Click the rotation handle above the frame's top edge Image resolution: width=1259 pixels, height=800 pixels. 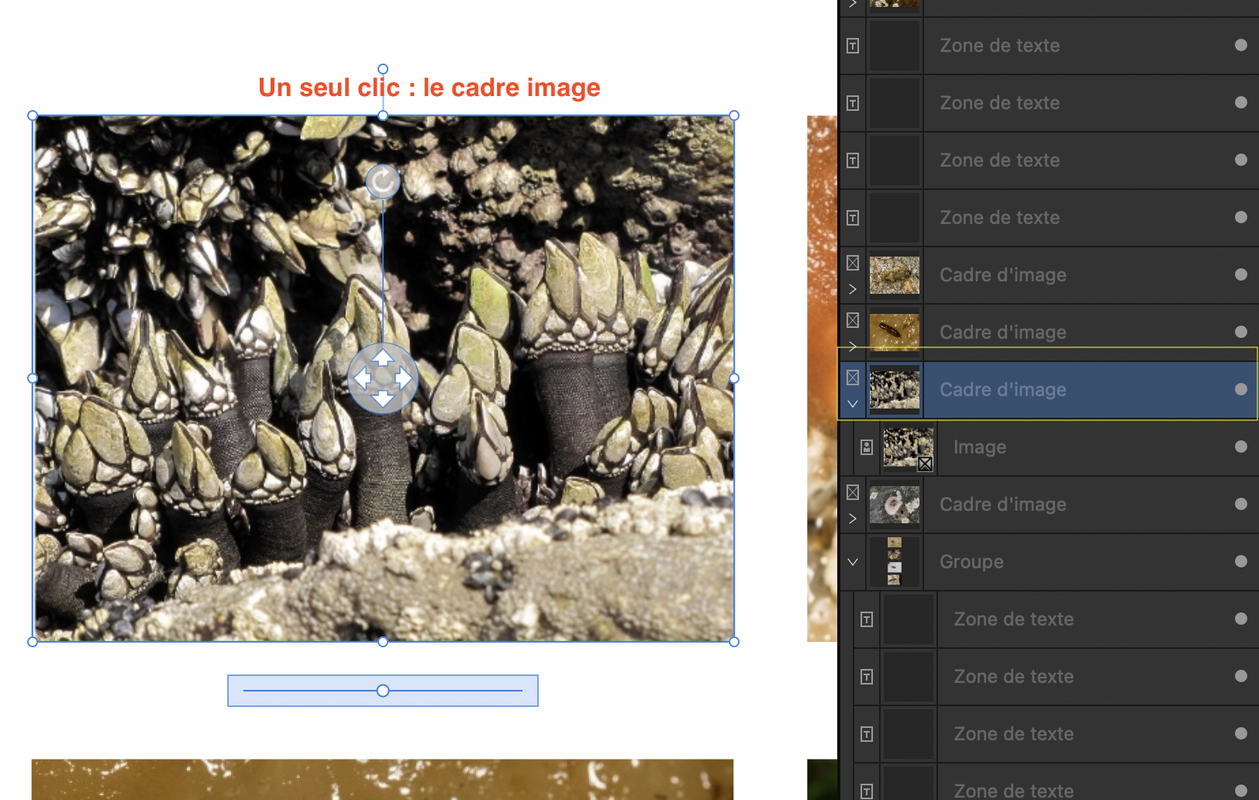click(x=383, y=69)
